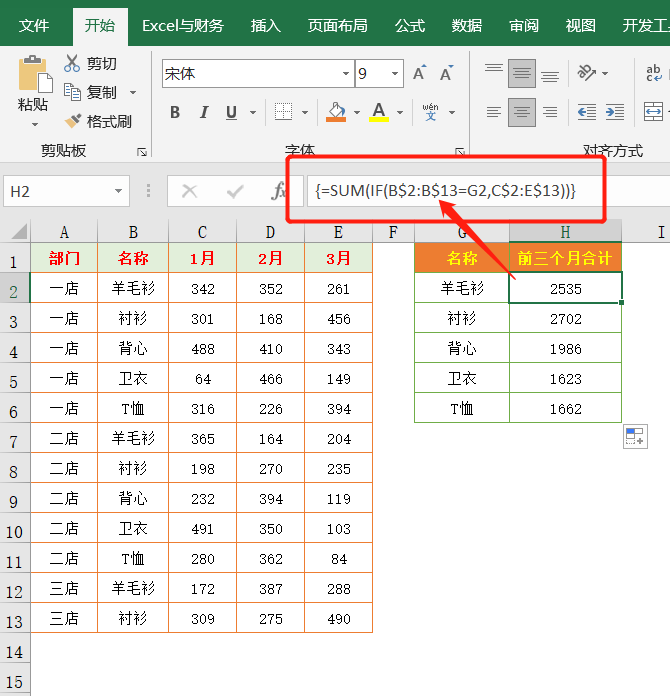Toggle Bold formatting

(175, 112)
